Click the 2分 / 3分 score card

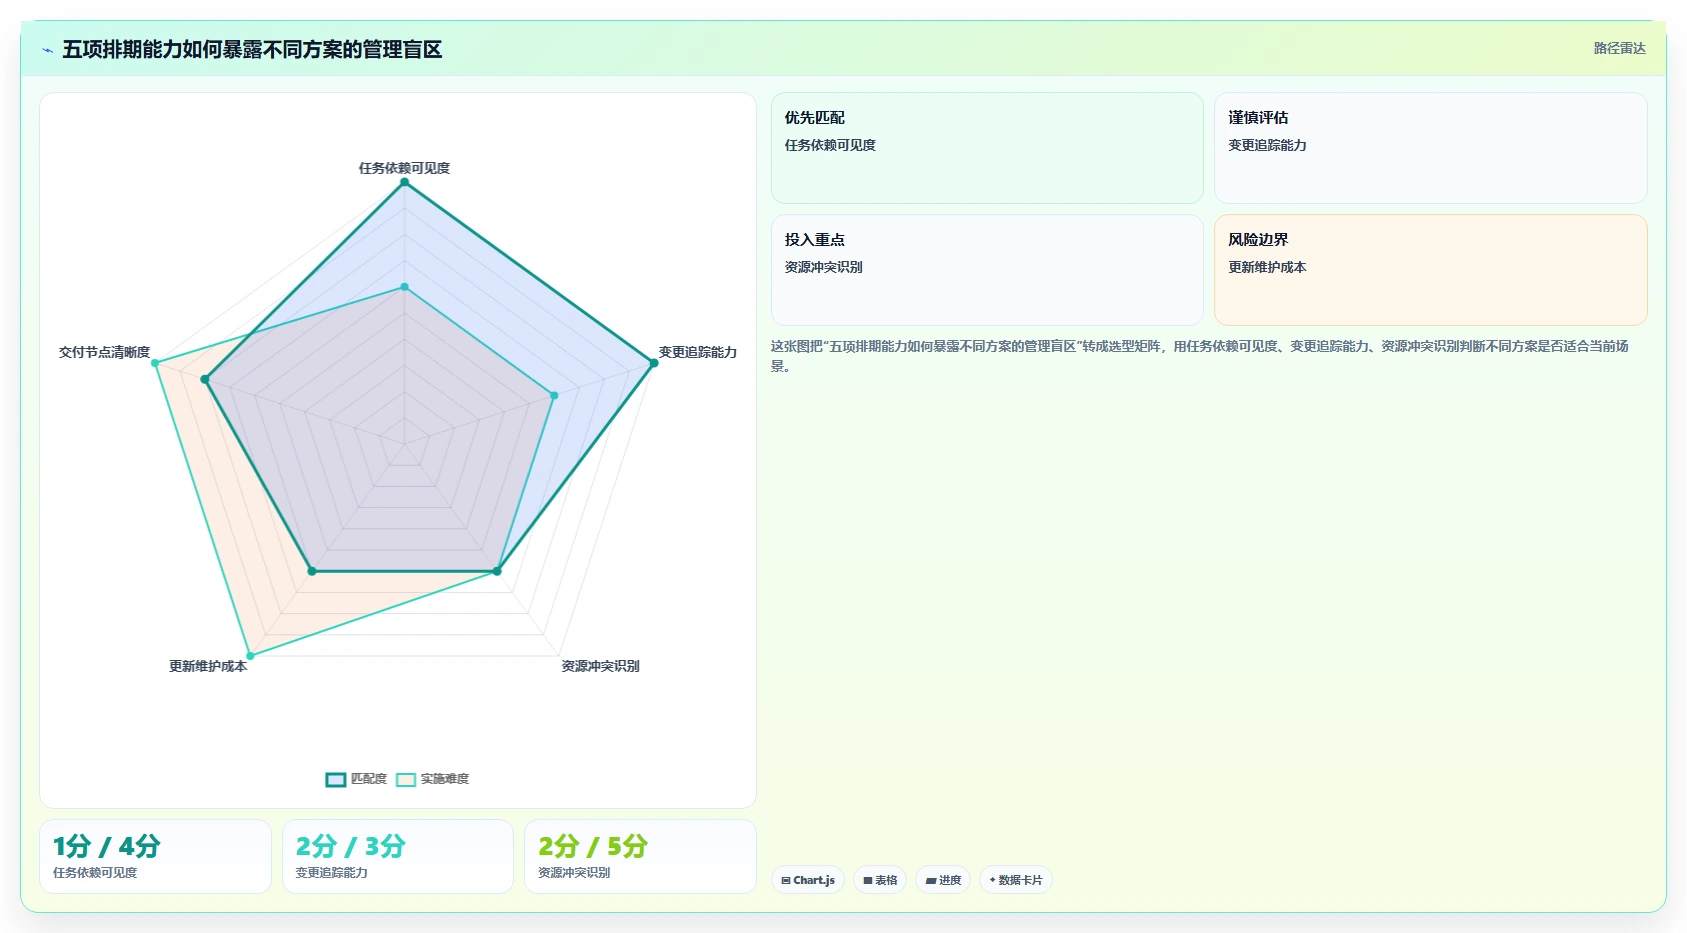pos(398,856)
